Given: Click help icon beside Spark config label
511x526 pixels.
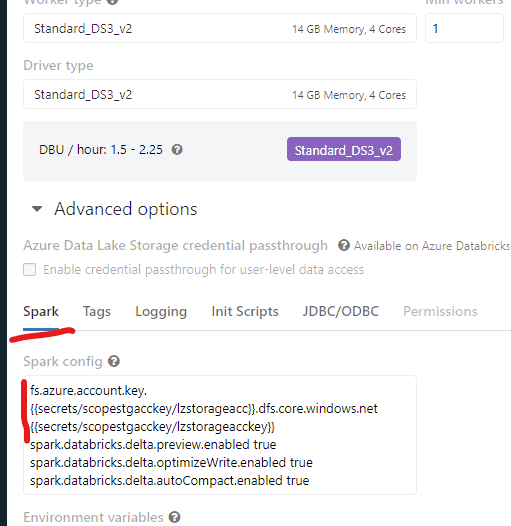Looking at the screenshot, I should click(x=114, y=361).
